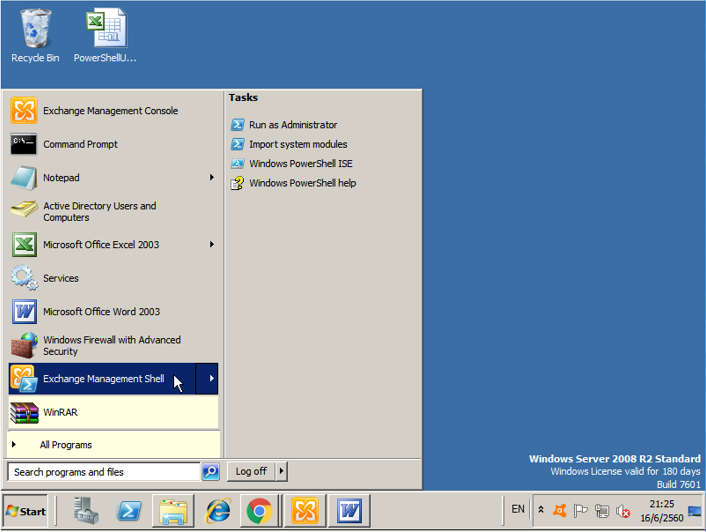
Task: Click the Exchange Management Shell icon
Action: coord(24,379)
